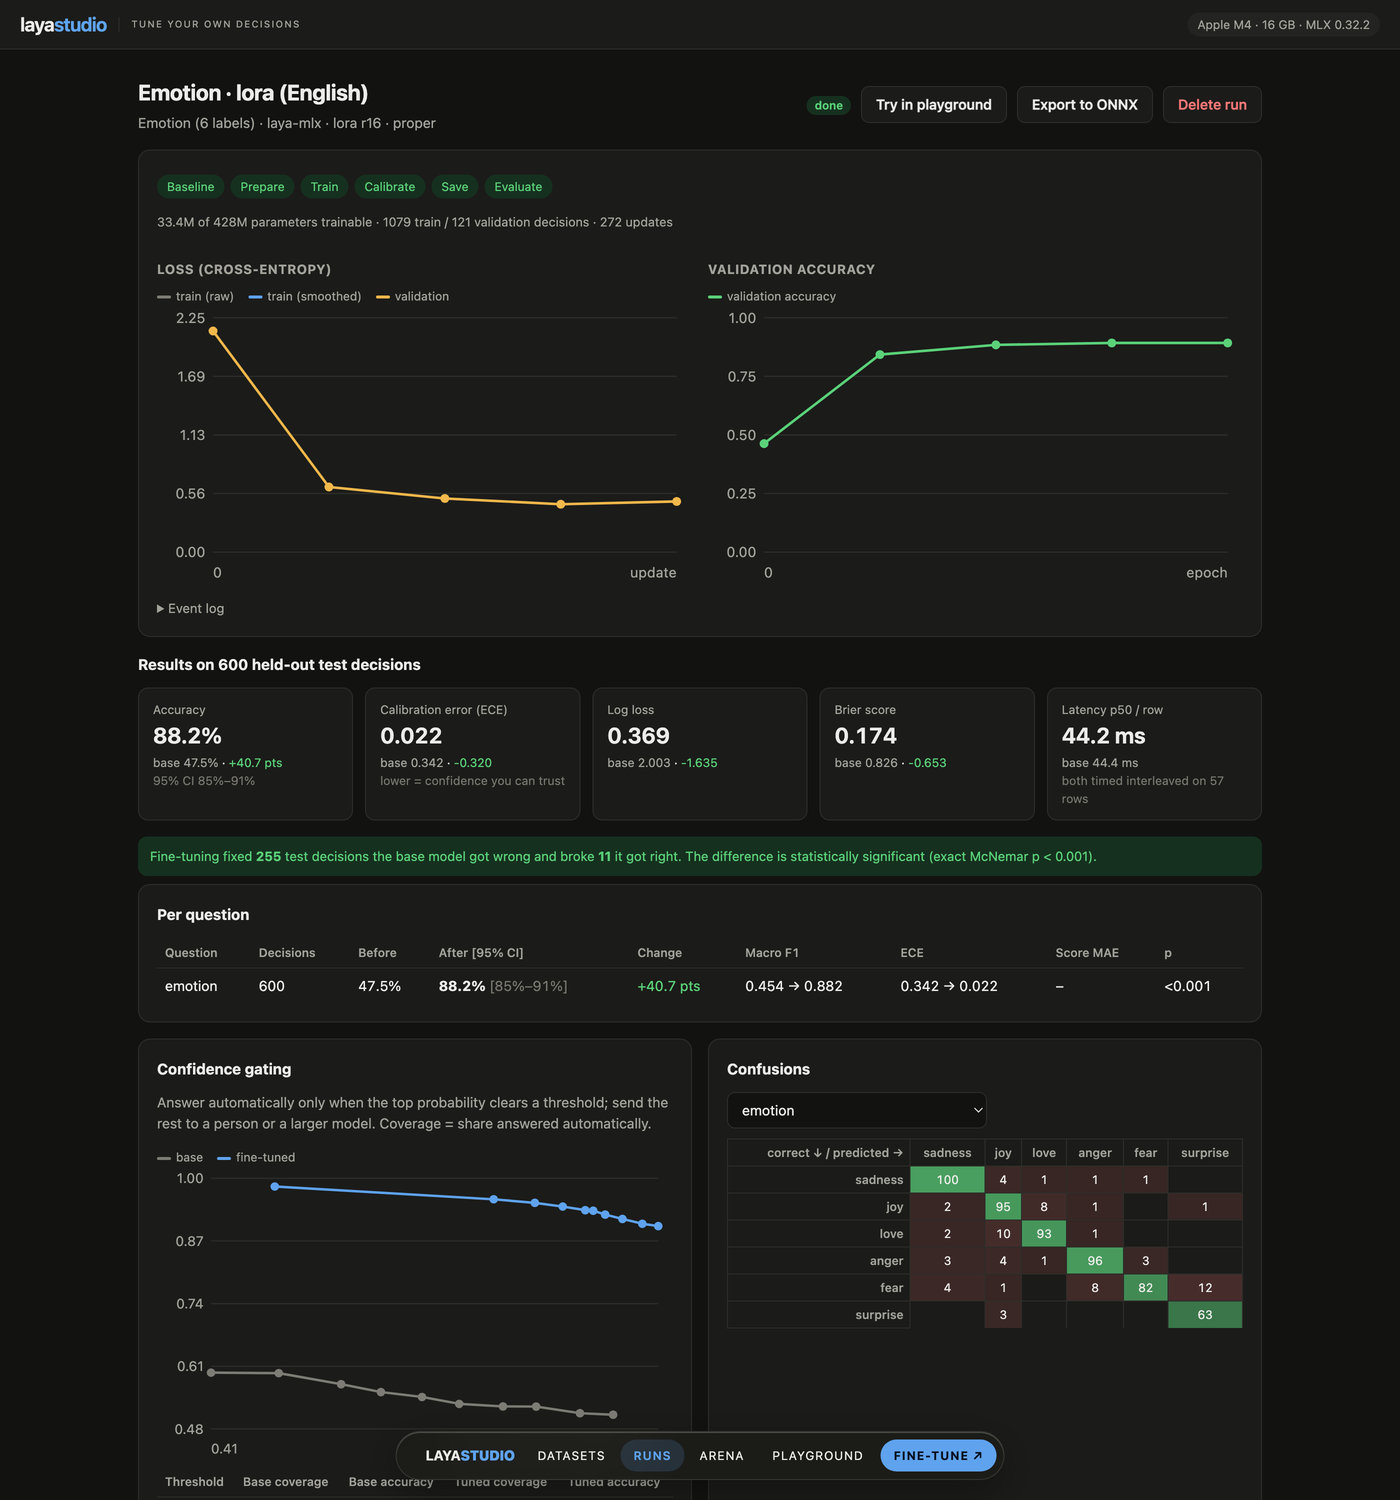Image resolution: width=1400 pixels, height=1500 pixels.
Task: Open Fine-tune external link button
Action: [x=938, y=1456]
